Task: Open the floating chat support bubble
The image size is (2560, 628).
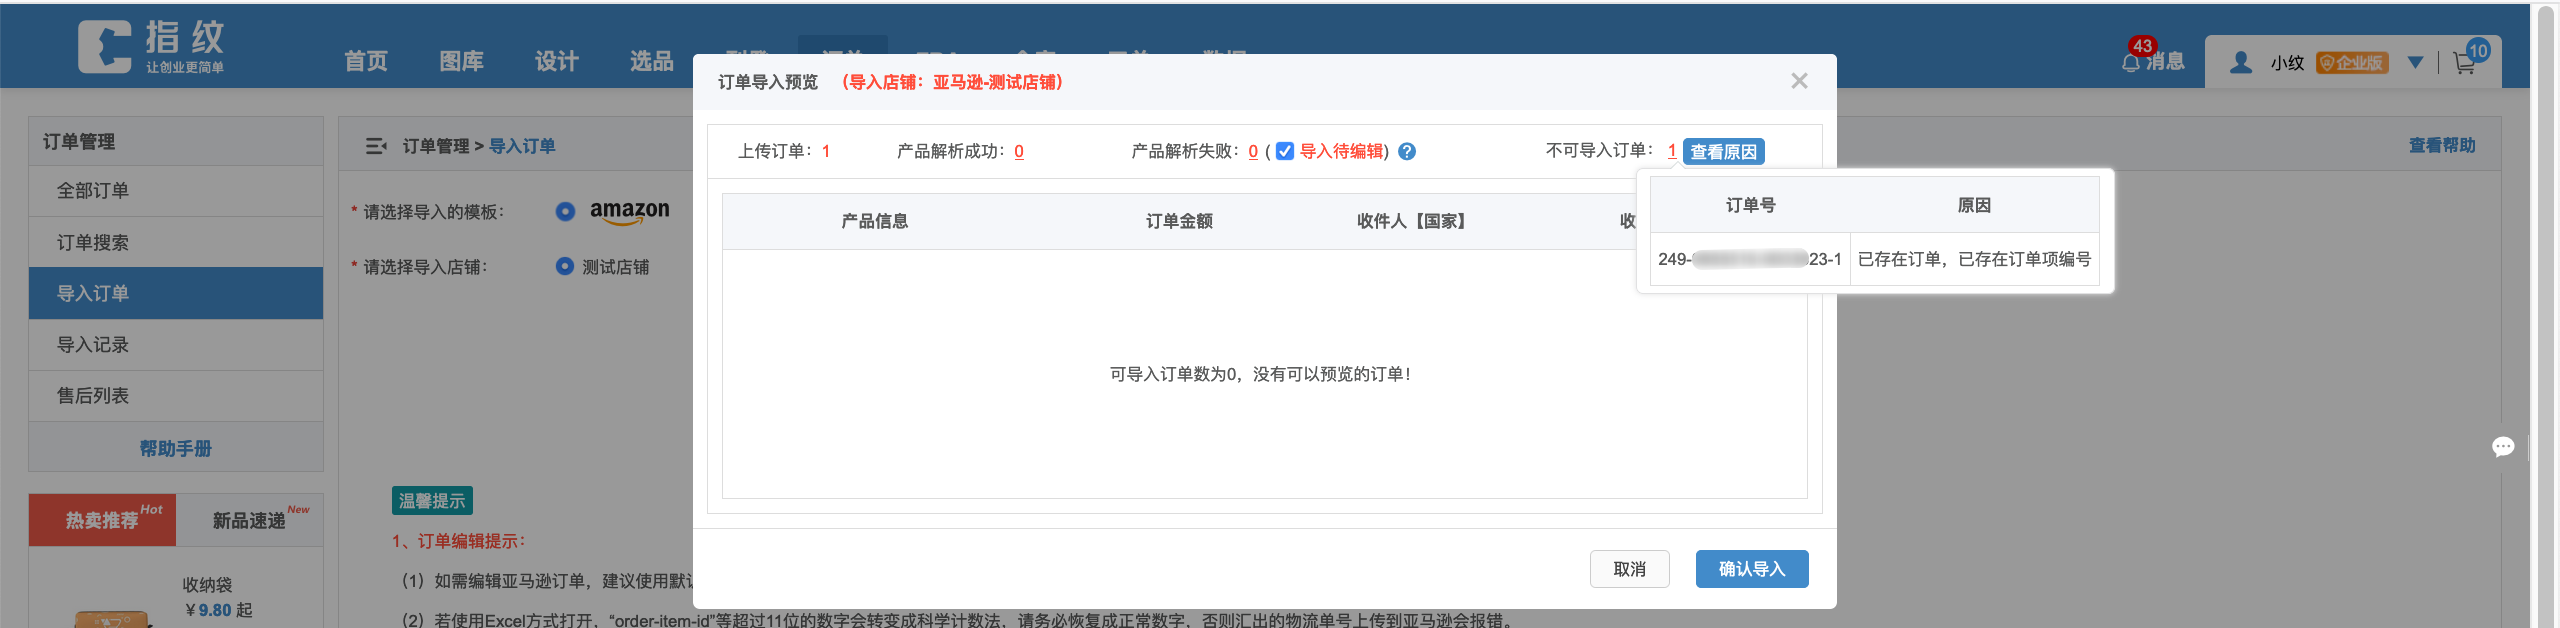Action: [x=2503, y=447]
